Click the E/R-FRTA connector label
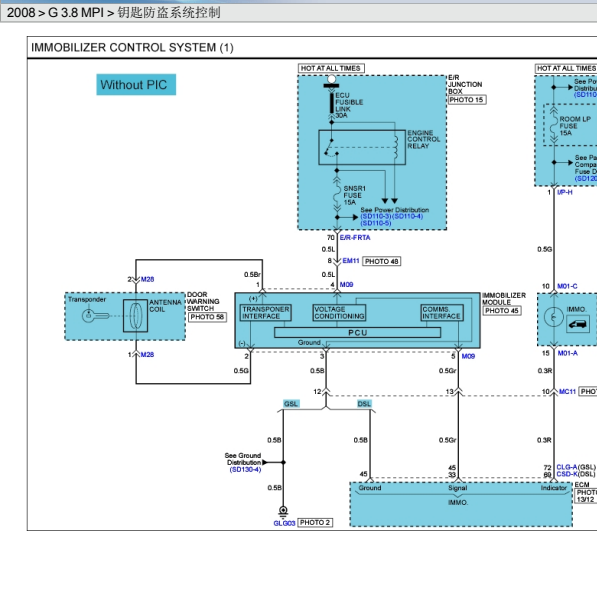Screen dimensions: 597x603 click(355, 238)
